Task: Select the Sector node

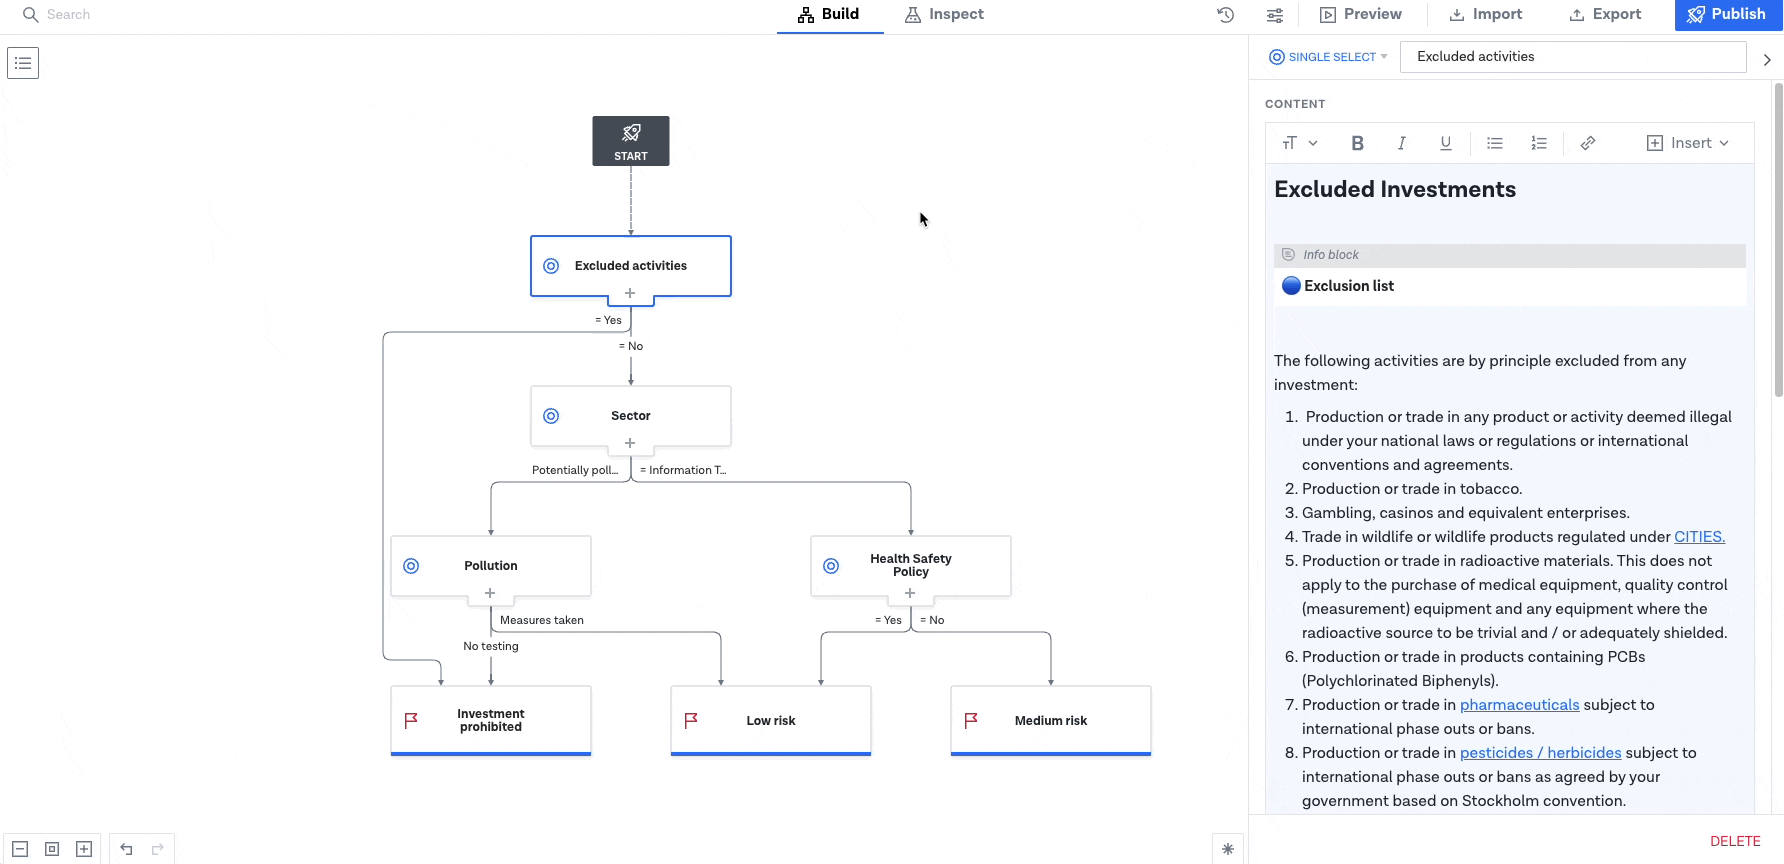Action: point(631,416)
